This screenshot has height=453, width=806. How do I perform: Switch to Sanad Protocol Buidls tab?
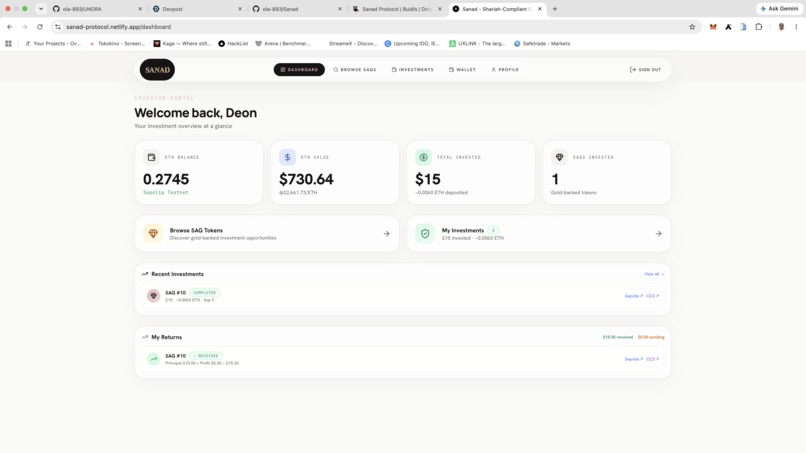point(397,9)
